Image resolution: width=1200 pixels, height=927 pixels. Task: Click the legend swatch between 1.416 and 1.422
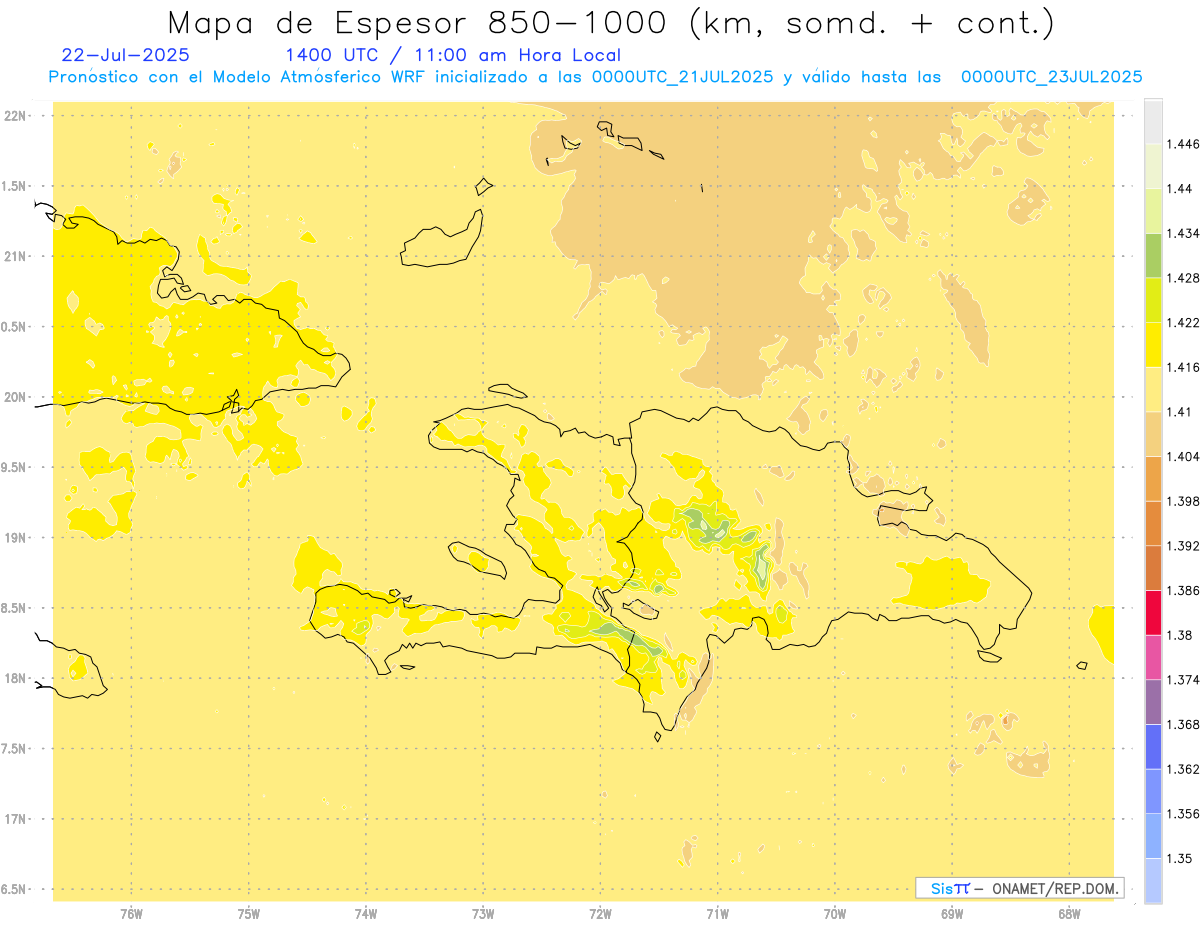[x=1153, y=345]
